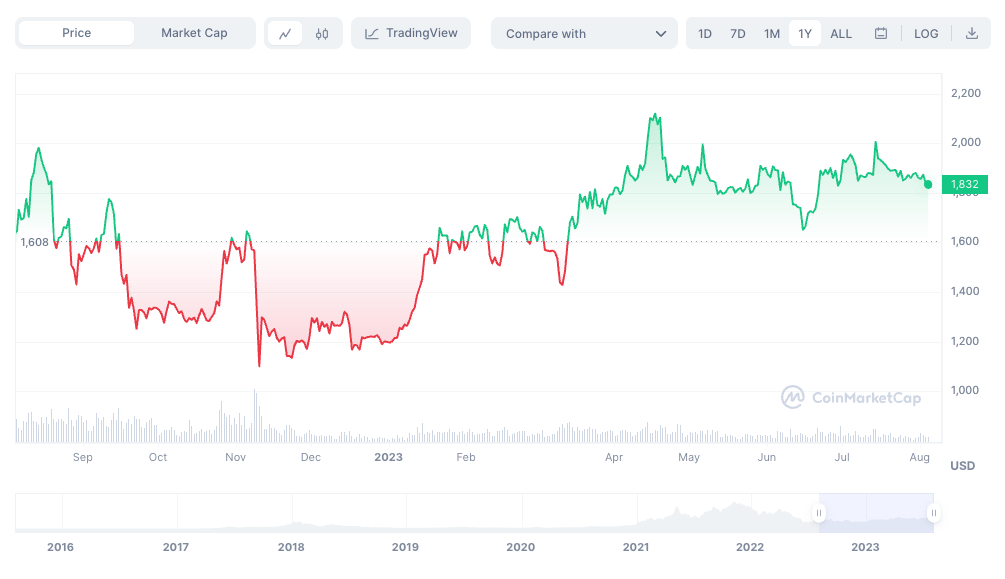1005x579 pixels.
Task: Download chart data icon
Action: (x=971, y=33)
